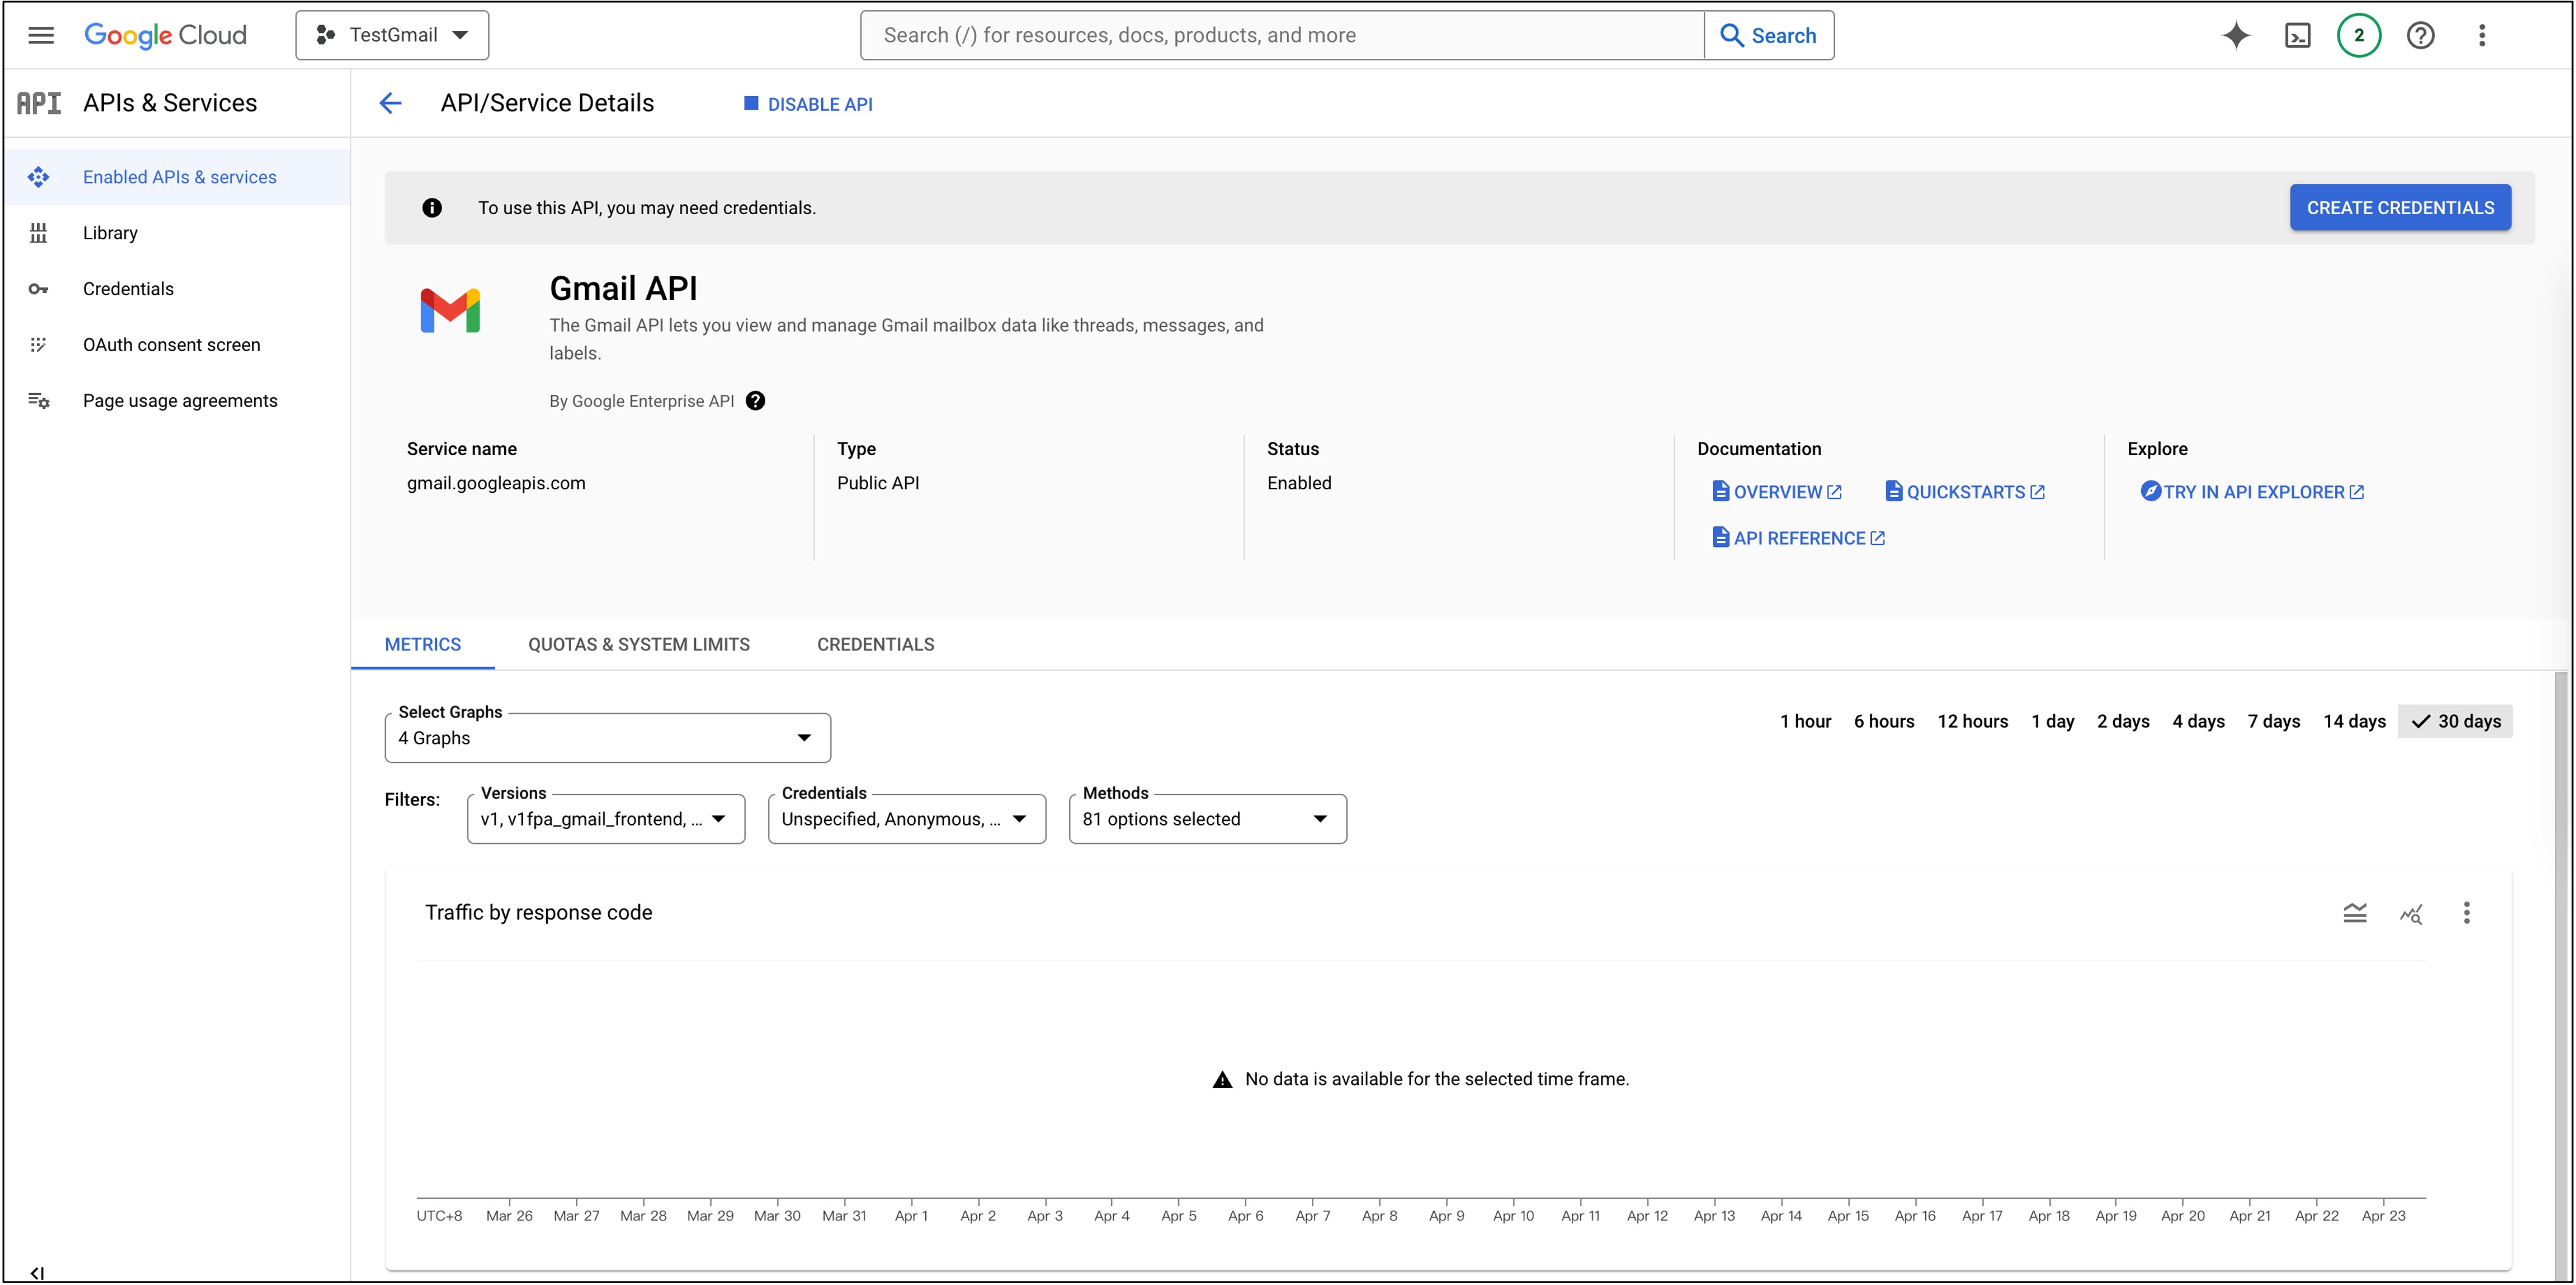Switch to the METRICS tab

pos(423,645)
